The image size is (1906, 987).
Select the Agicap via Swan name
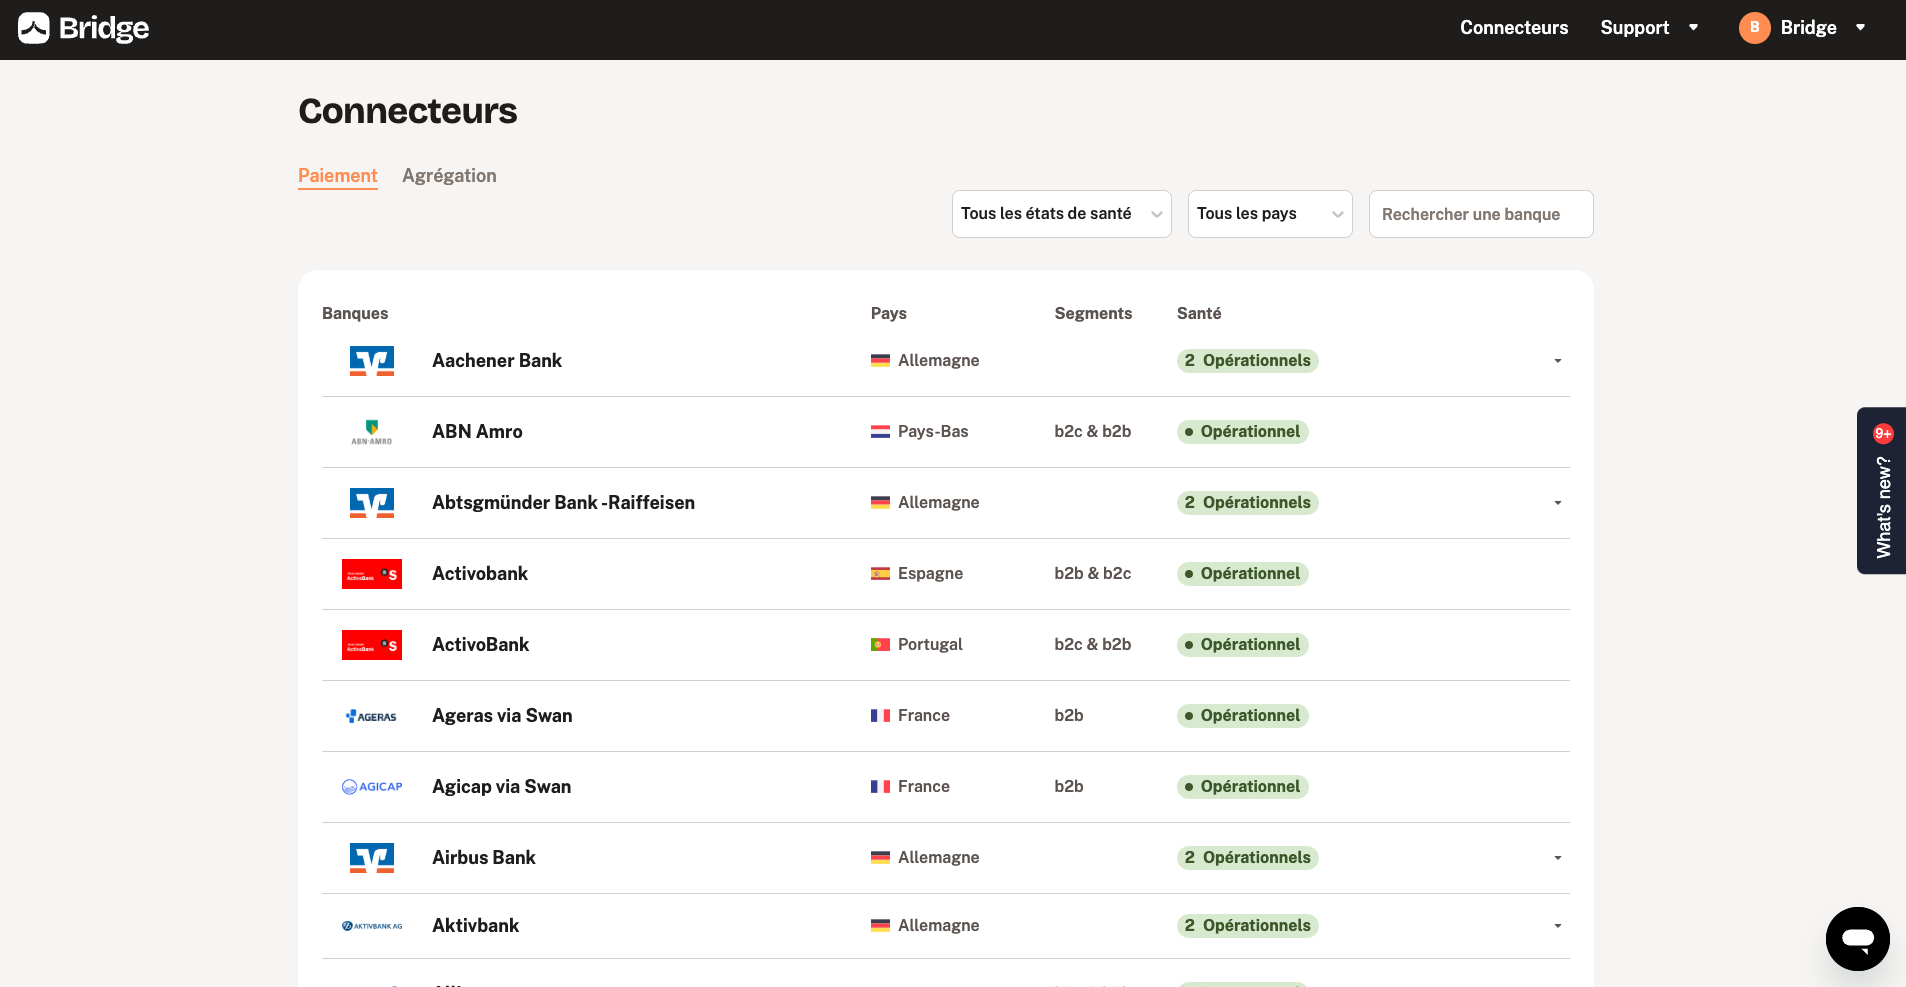click(501, 787)
